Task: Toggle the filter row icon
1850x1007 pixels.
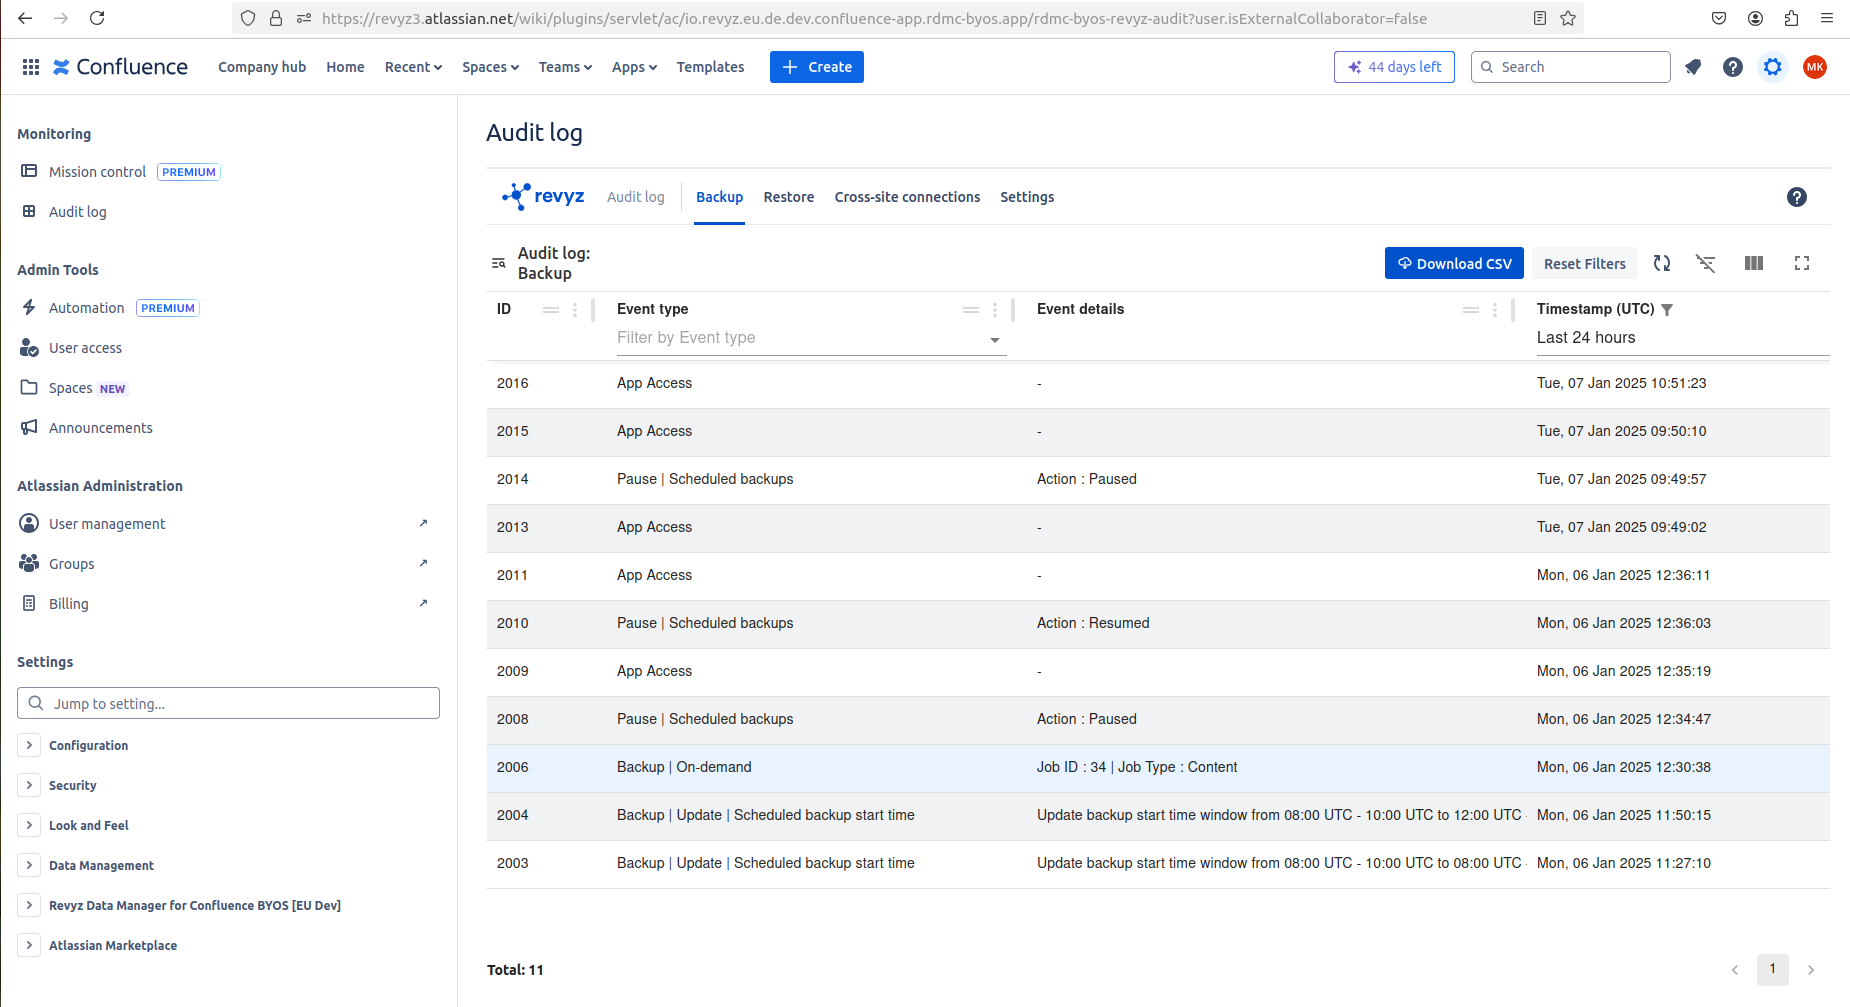Action: pos(1706,263)
